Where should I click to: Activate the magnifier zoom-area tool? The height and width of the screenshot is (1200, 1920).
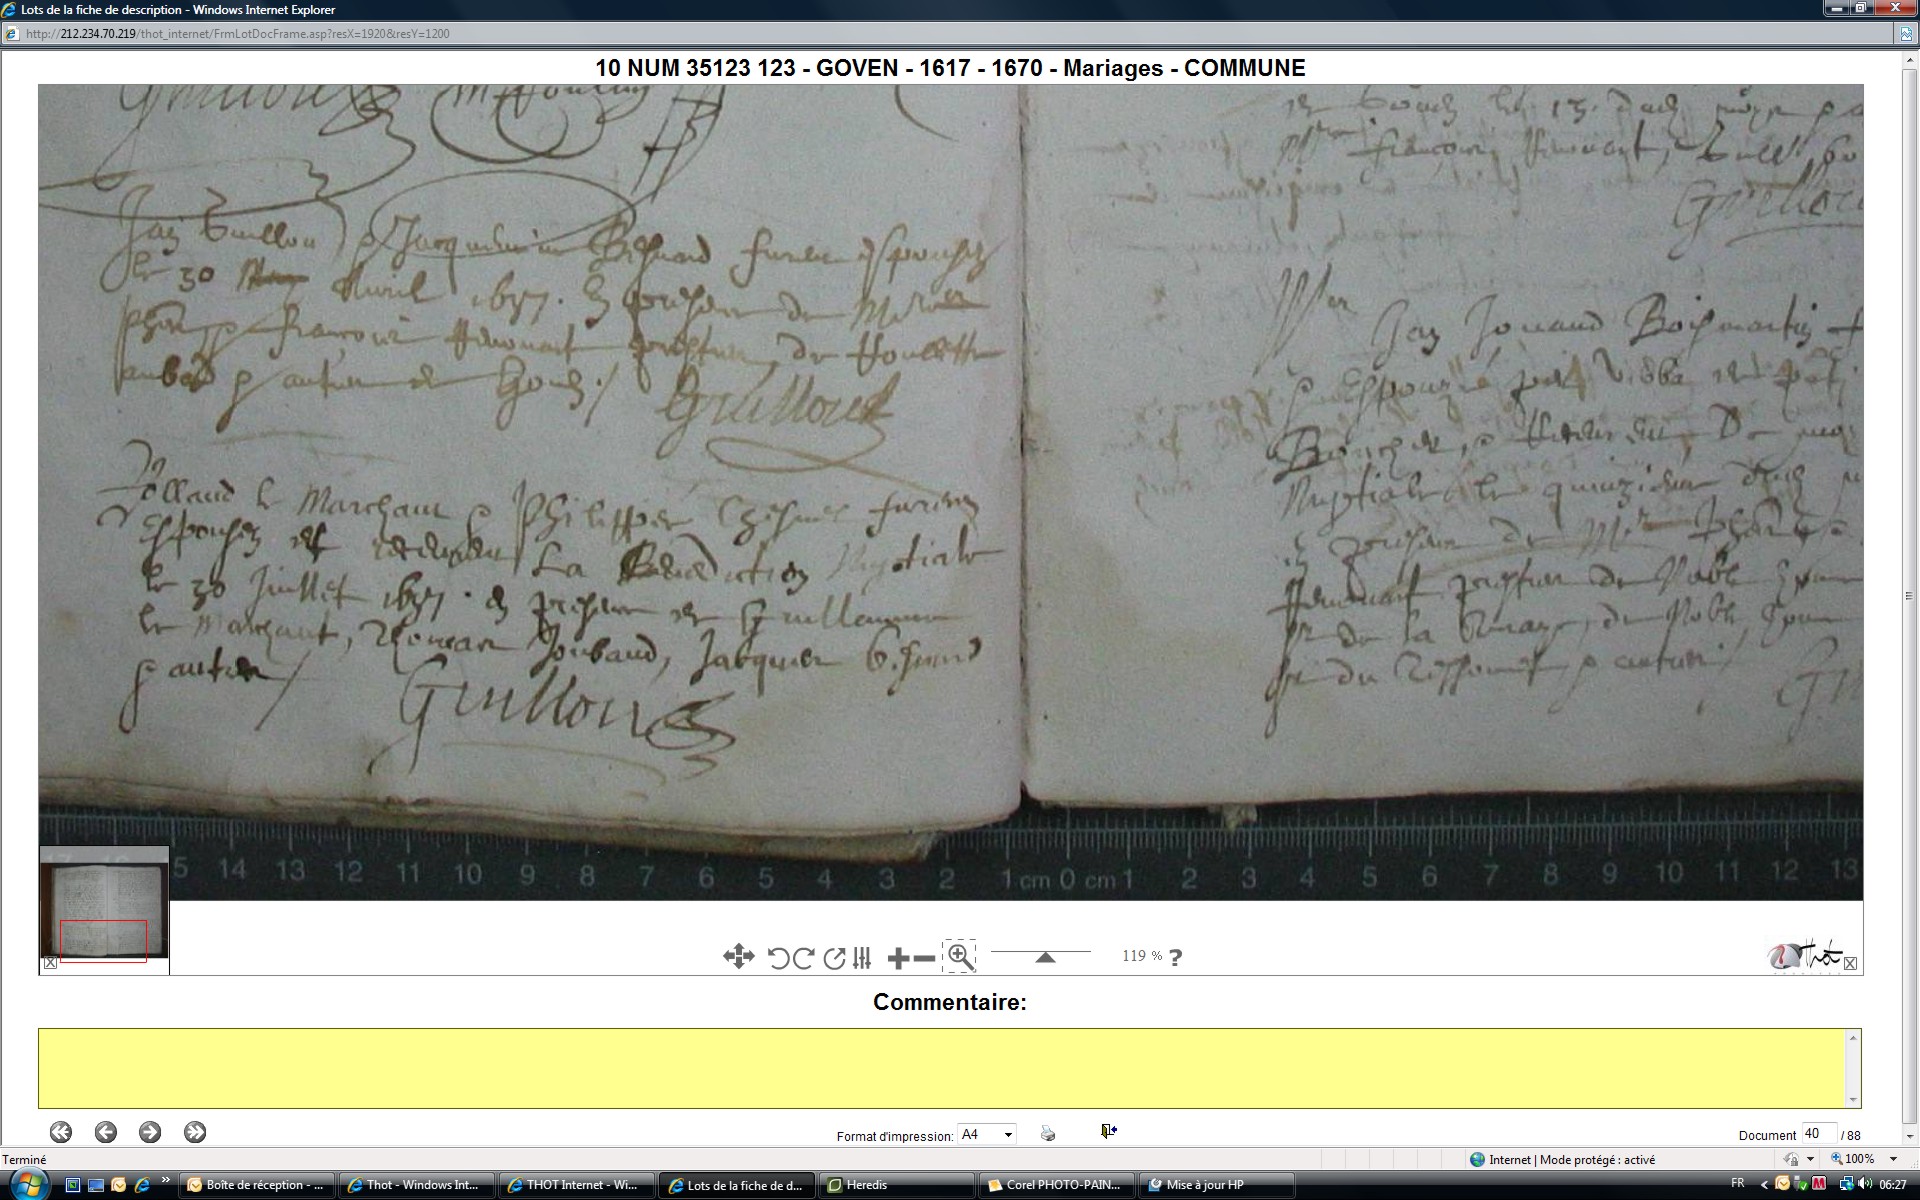click(959, 957)
